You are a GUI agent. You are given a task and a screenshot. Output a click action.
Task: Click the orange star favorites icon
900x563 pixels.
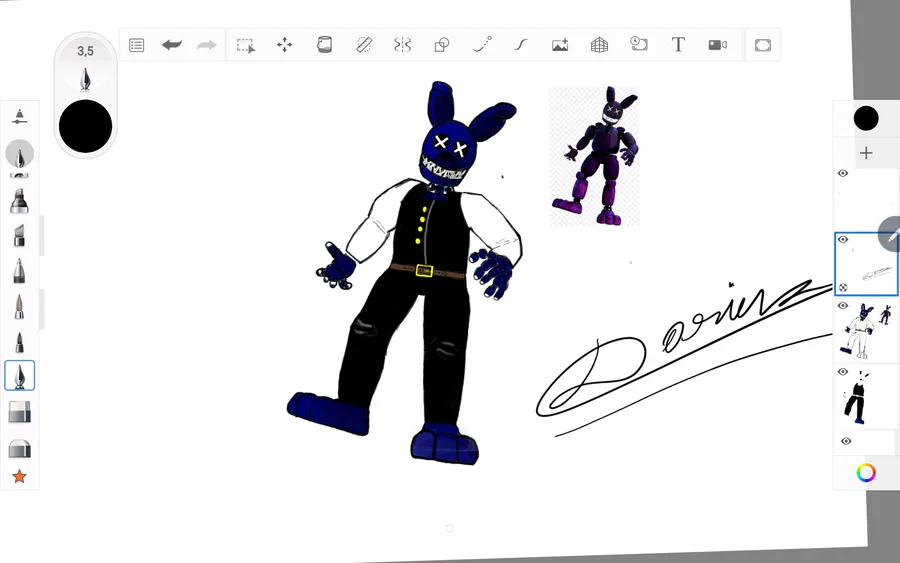pyautogui.click(x=20, y=476)
